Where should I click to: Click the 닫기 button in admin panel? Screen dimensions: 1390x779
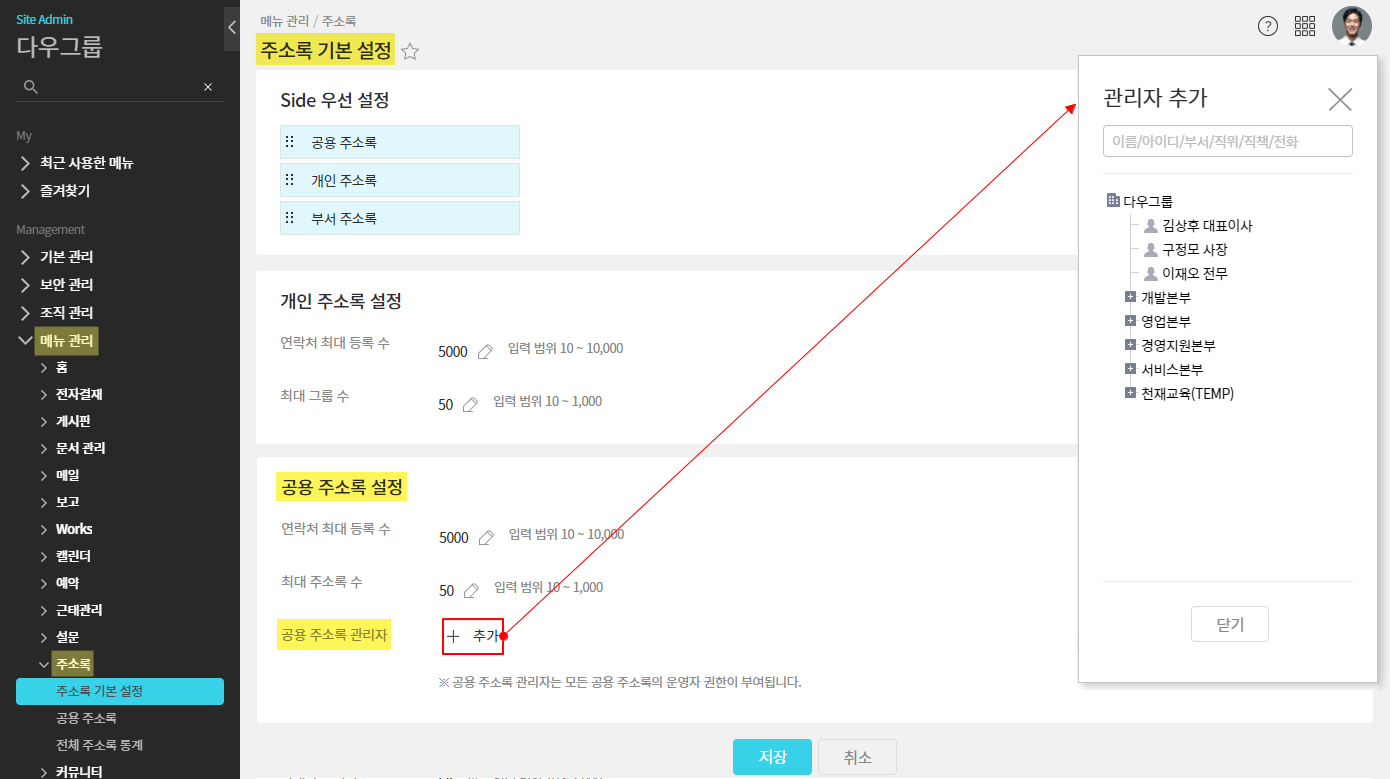(x=1229, y=624)
